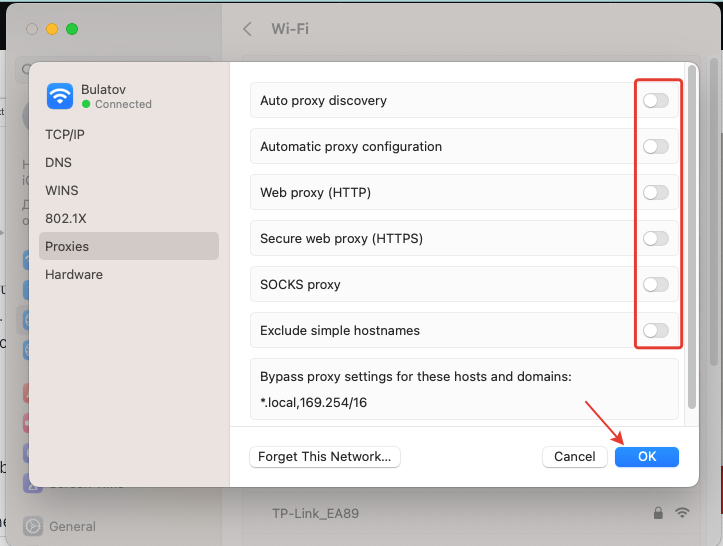Click the TP-Link_EA89 lock icon
Image resolution: width=723 pixels, height=546 pixels.
pos(658,513)
